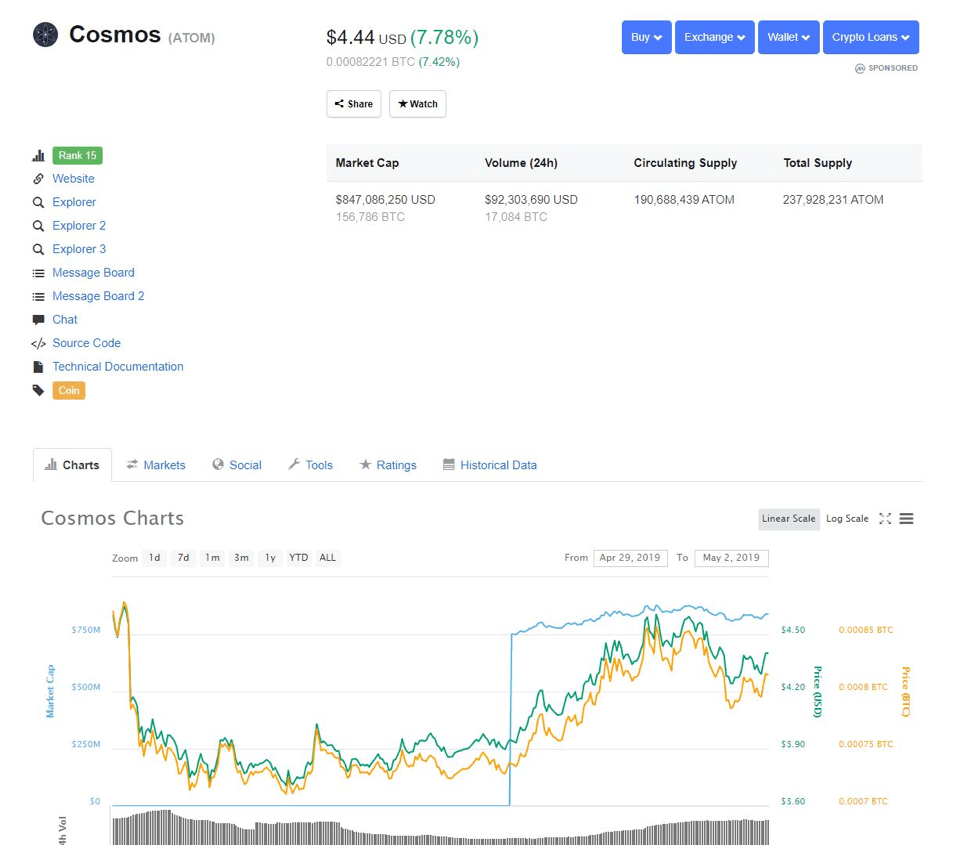Open the Explorer 2 link
974x845 pixels.
tap(79, 226)
